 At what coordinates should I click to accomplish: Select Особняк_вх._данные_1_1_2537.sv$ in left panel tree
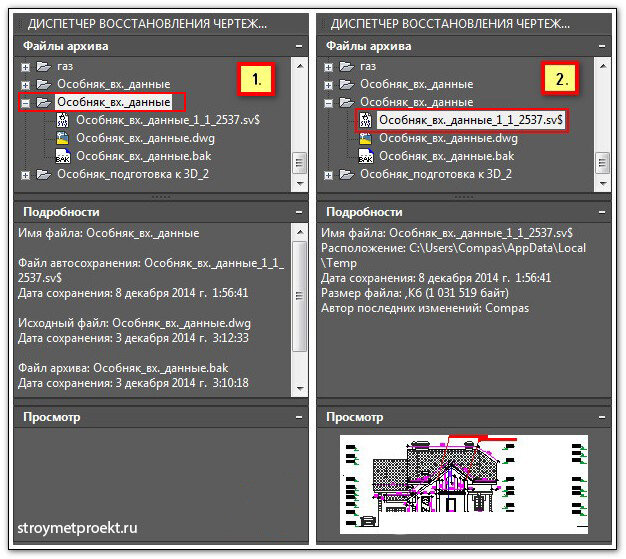coord(168,120)
